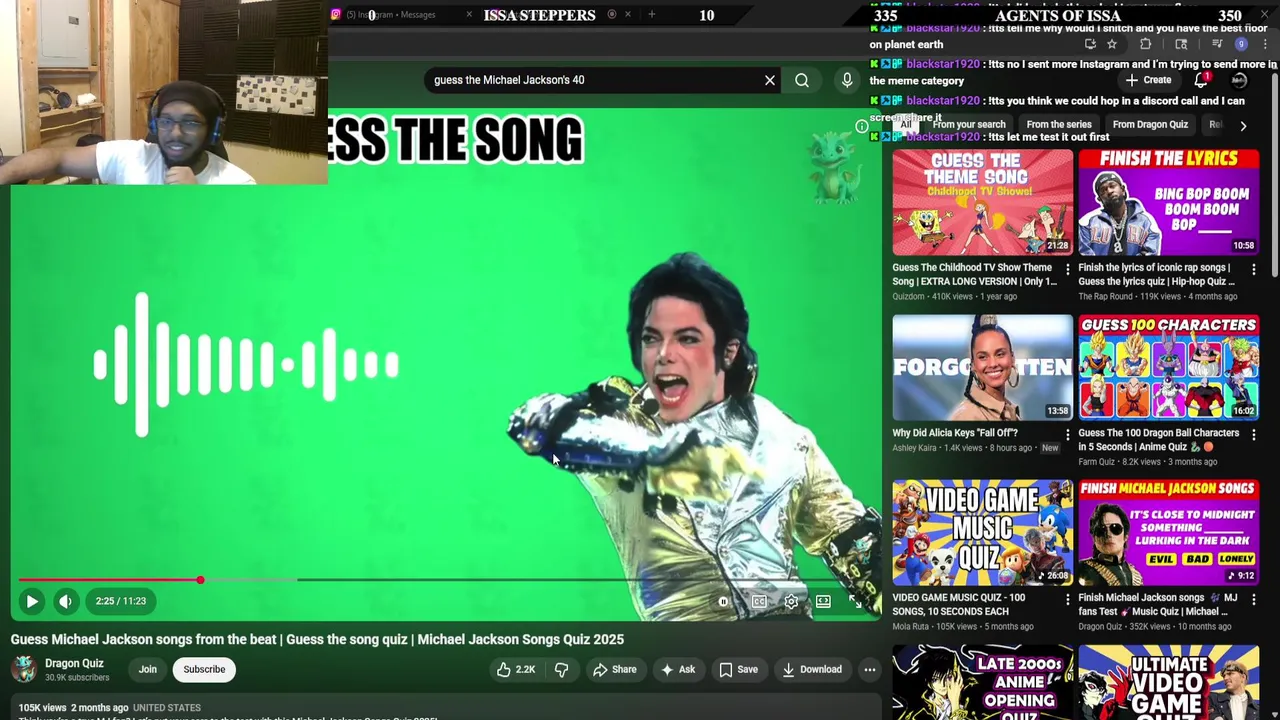Switch to the Instagram Messages browser tab
Viewport: 1280px width, 720px height.
click(x=400, y=14)
